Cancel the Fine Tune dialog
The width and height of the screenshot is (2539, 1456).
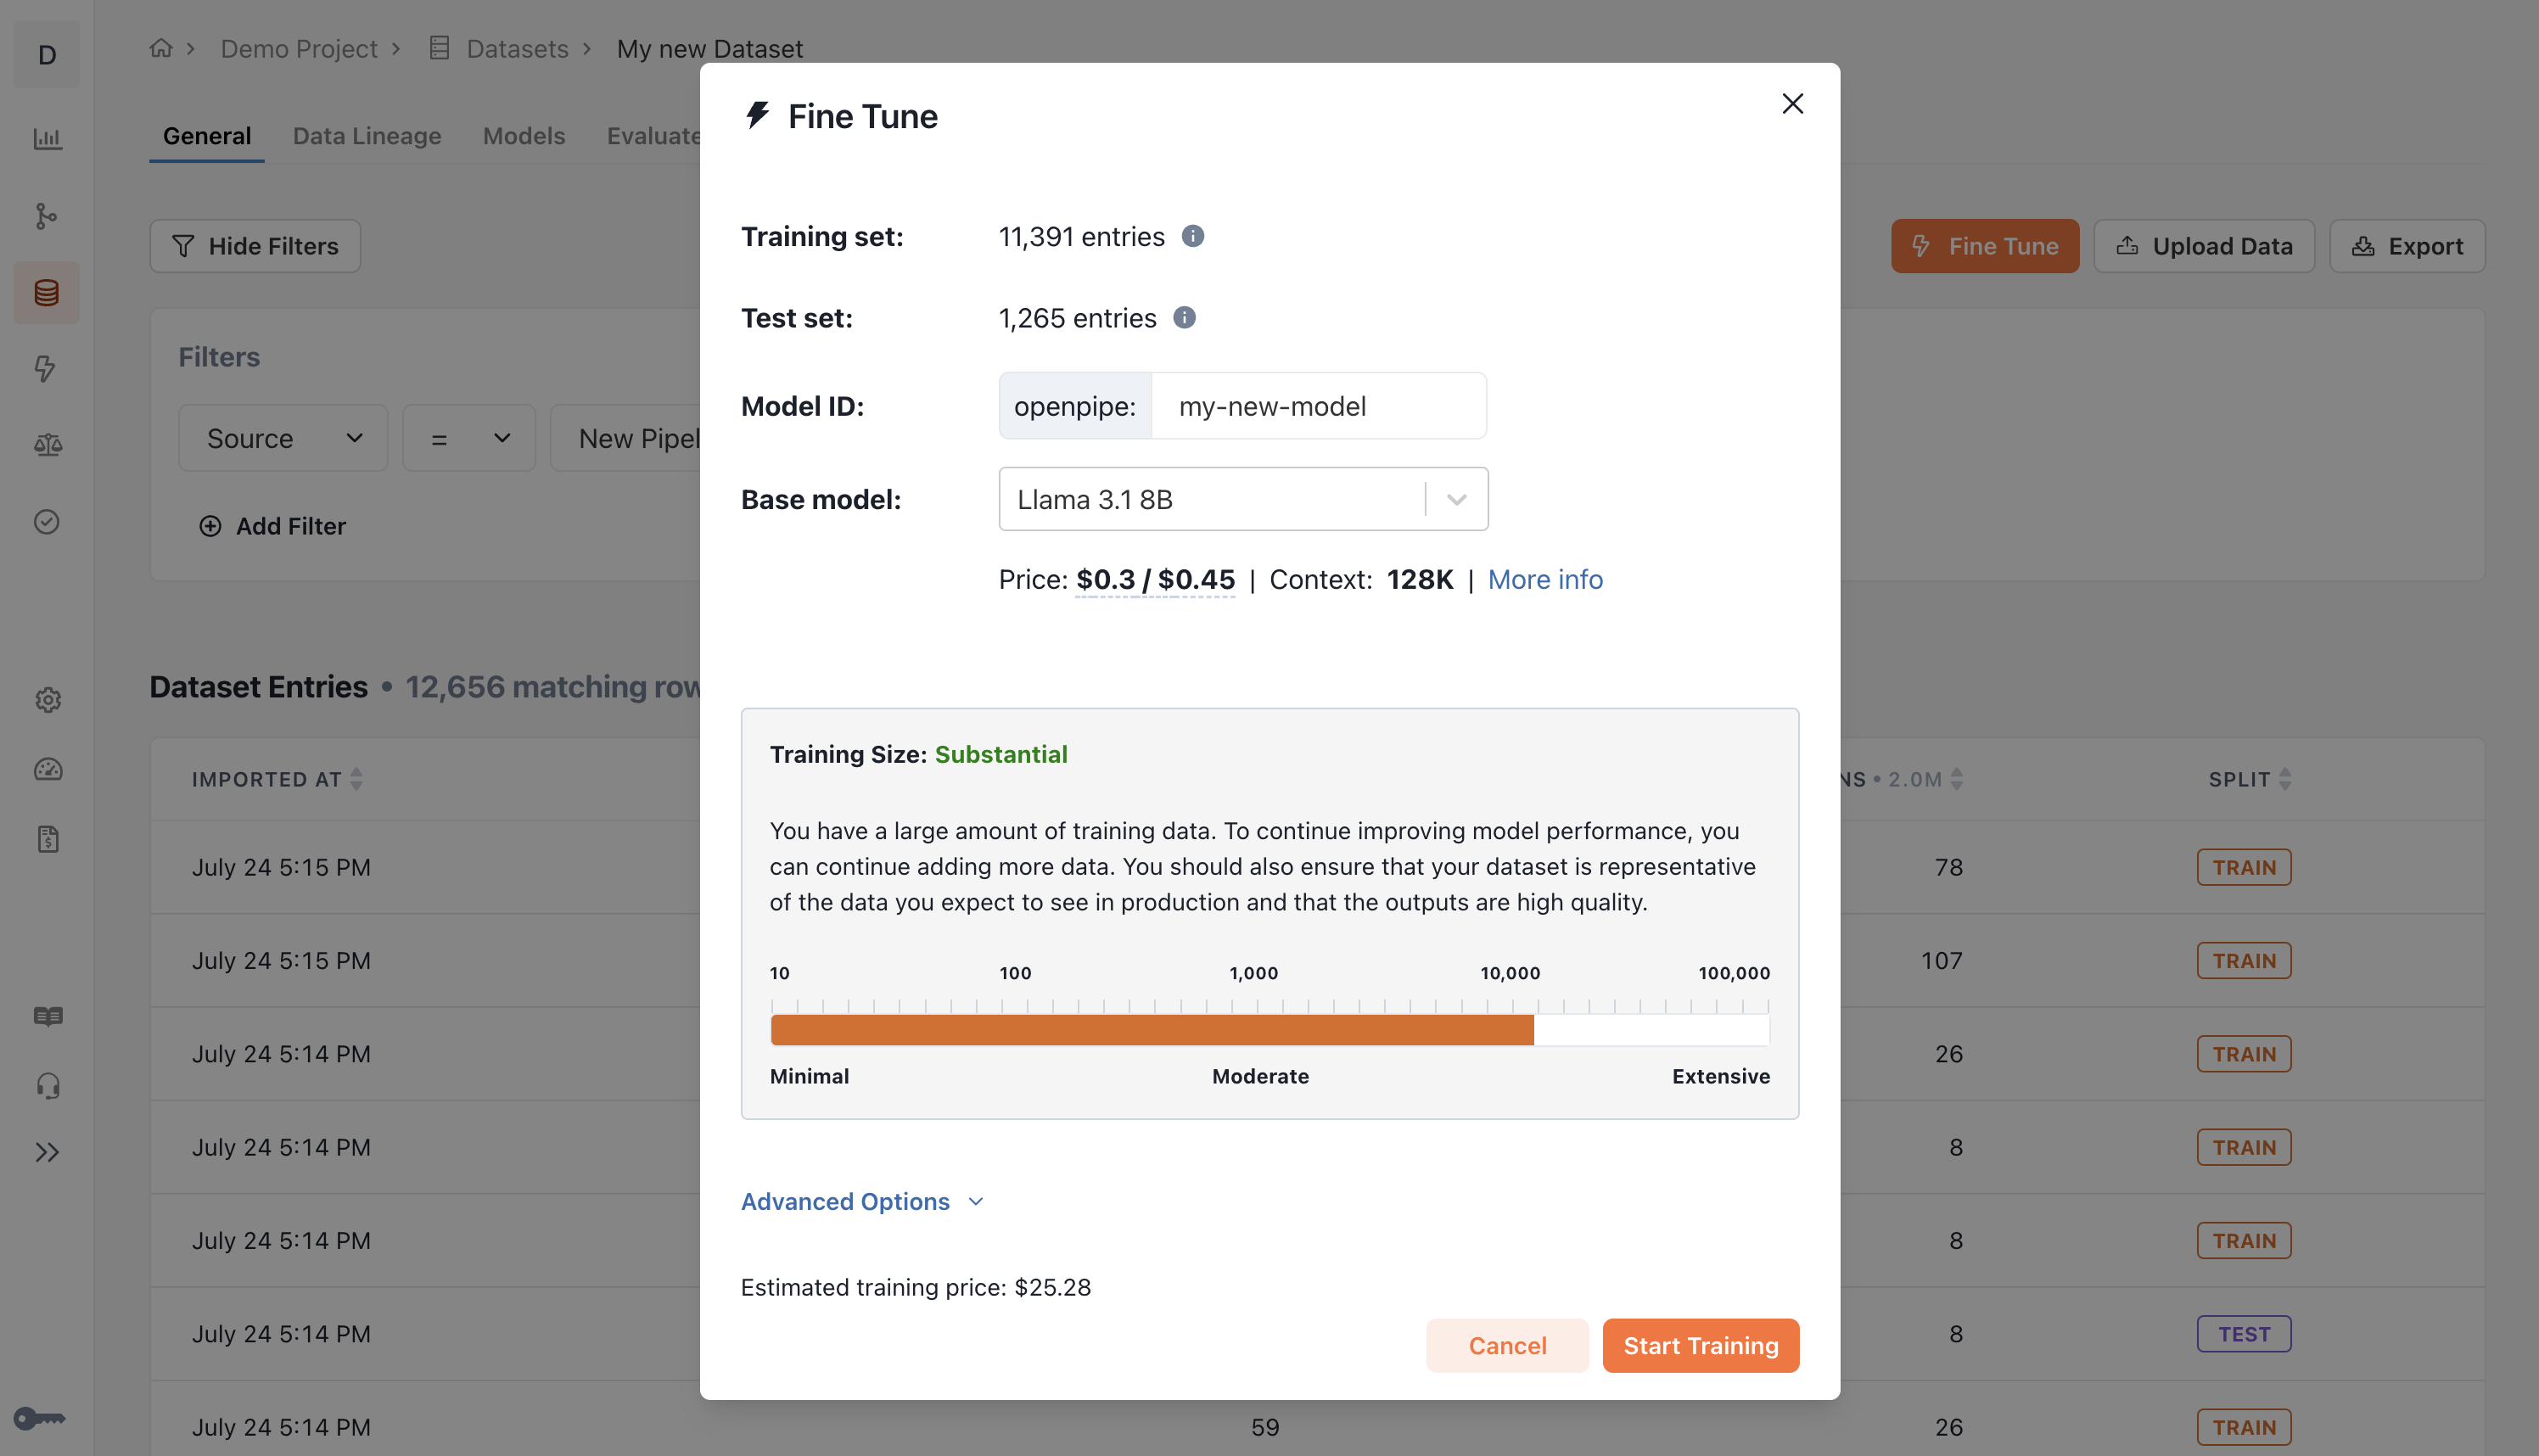point(1506,1345)
